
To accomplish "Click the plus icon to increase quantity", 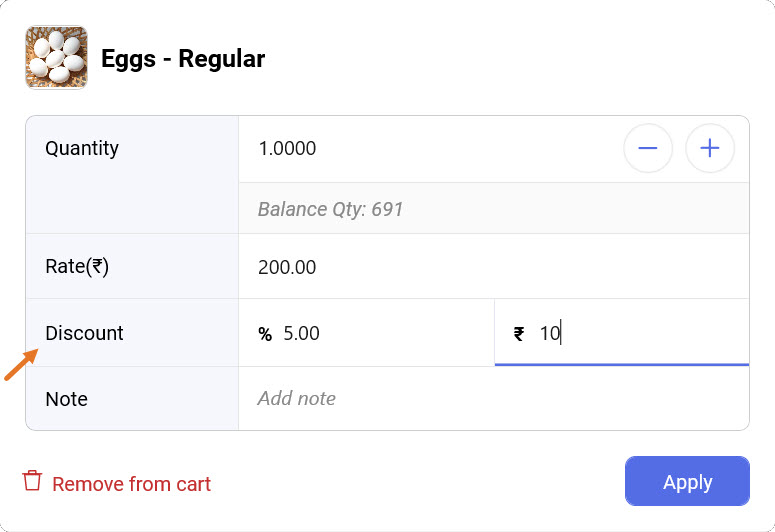I will pos(710,149).
